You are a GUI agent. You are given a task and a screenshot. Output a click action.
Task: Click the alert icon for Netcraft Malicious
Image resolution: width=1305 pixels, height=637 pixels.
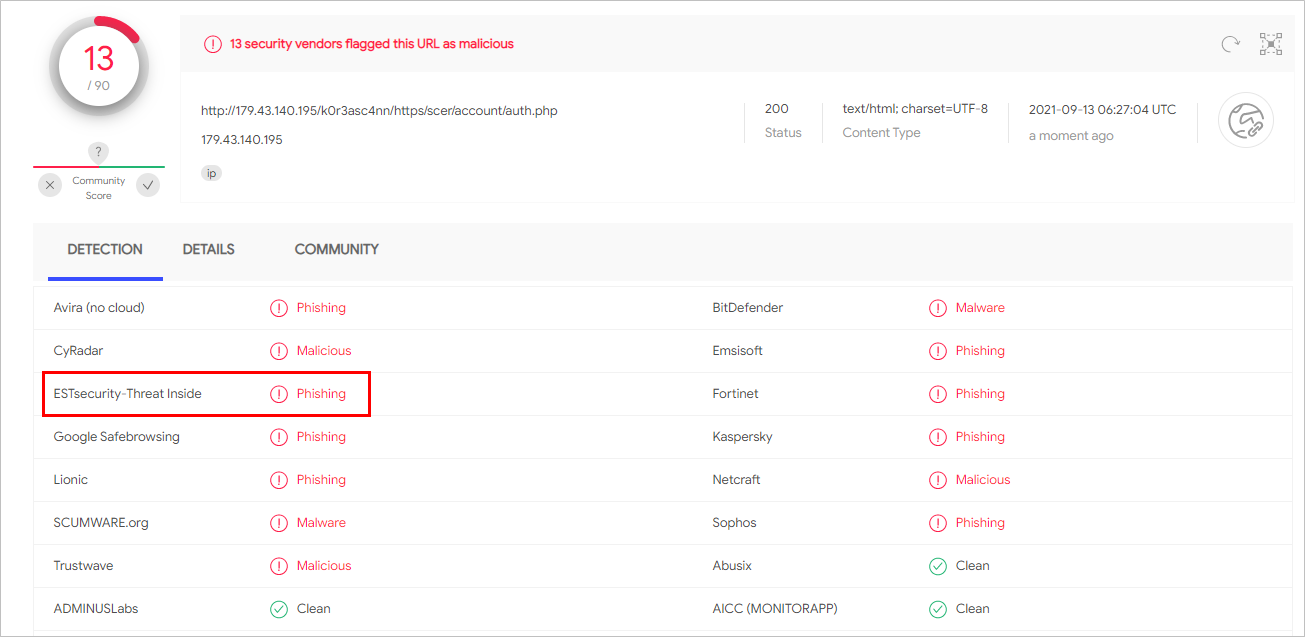coord(938,480)
